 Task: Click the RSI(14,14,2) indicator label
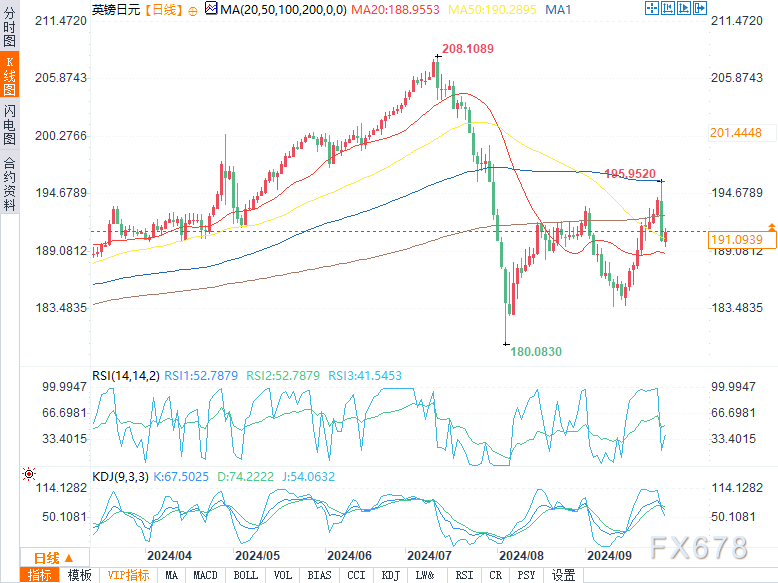click(126, 376)
